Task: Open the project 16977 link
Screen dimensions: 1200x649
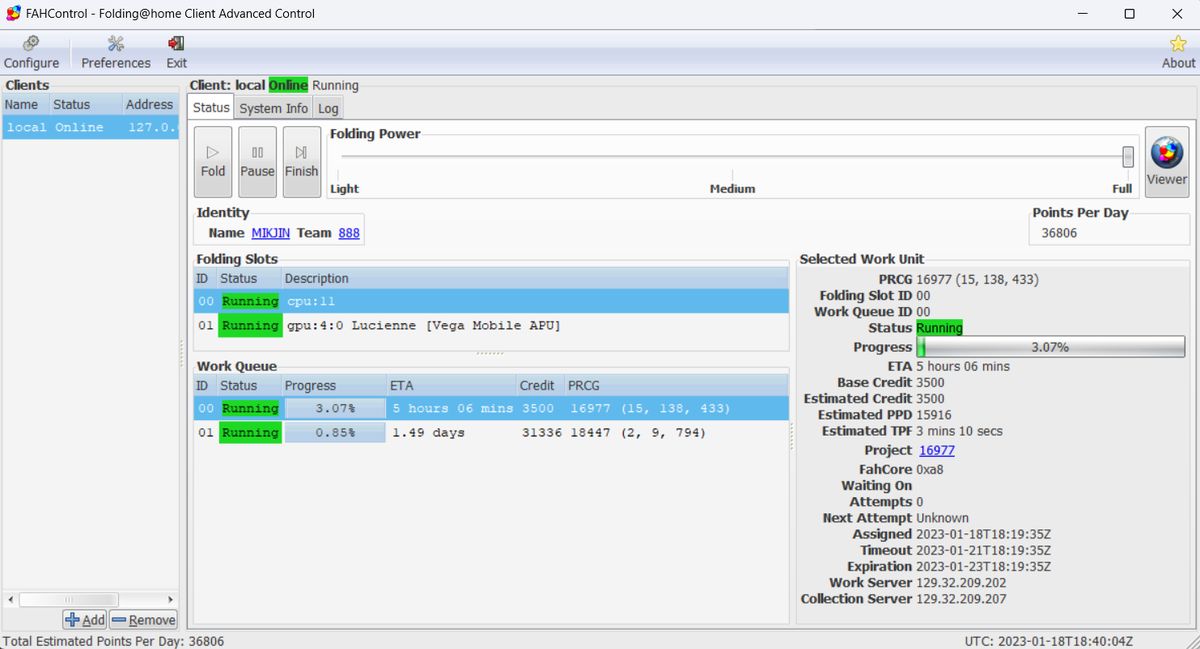Action: [937, 450]
